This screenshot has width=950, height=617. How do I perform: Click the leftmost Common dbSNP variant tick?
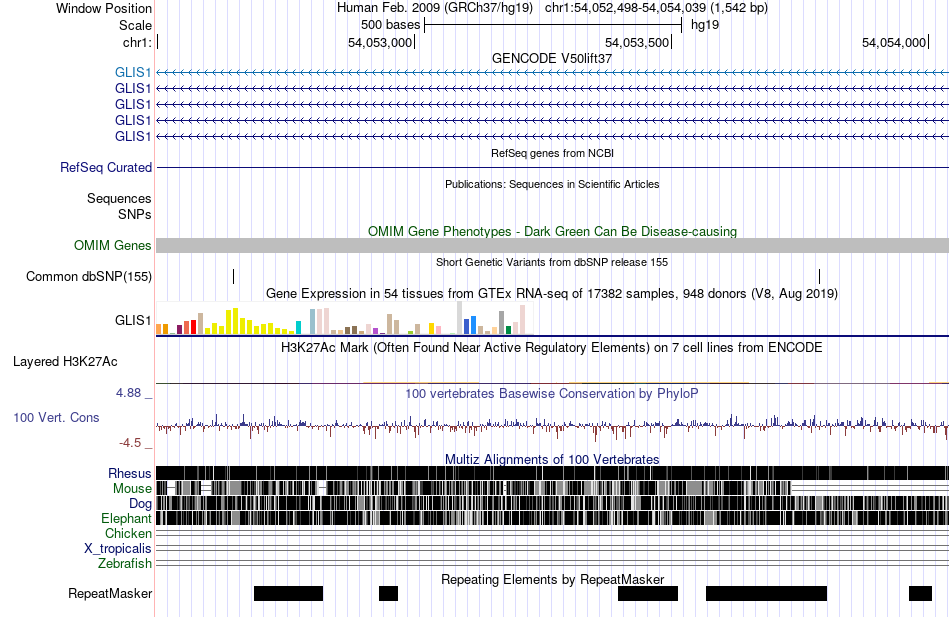click(x=233, y=276)
